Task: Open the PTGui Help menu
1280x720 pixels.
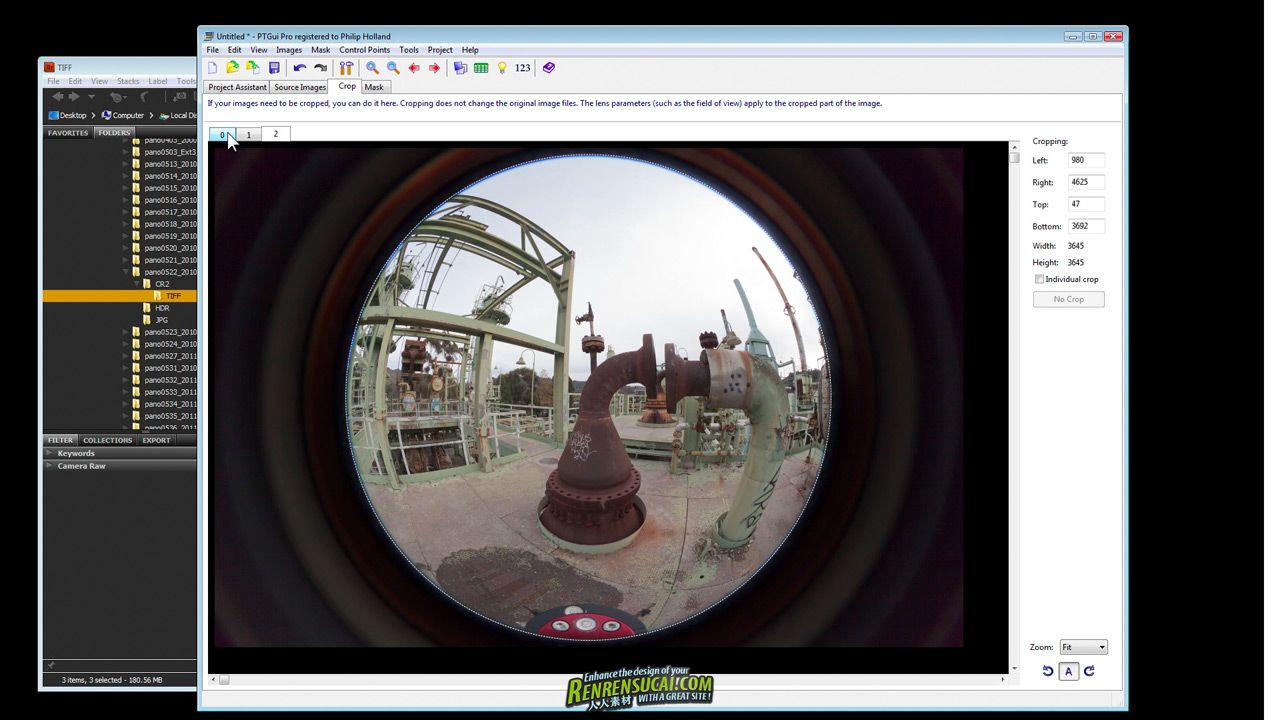Action: pos(470,50)
